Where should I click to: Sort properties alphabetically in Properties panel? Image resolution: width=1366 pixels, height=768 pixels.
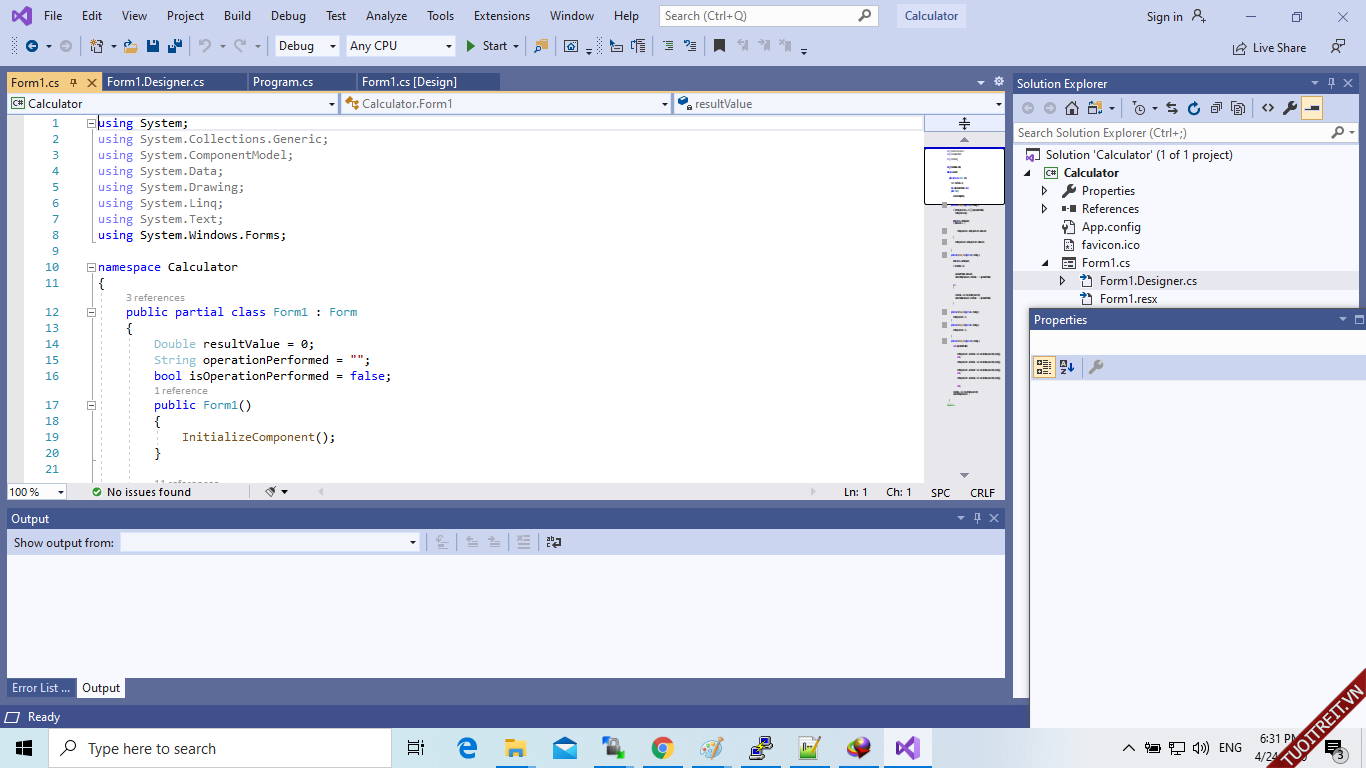[1067, 367]
